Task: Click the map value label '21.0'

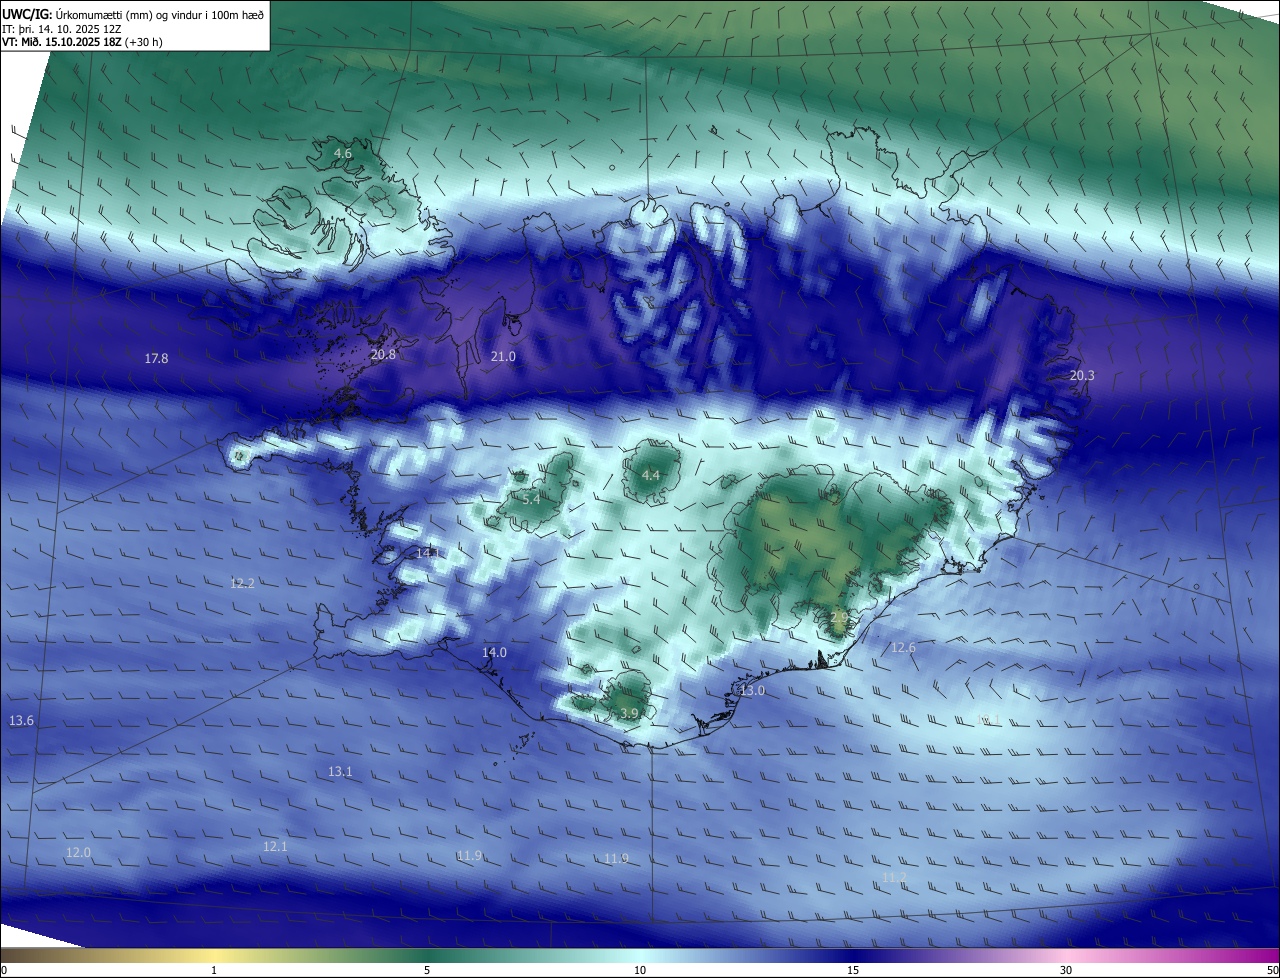Action: coord(503,356)
